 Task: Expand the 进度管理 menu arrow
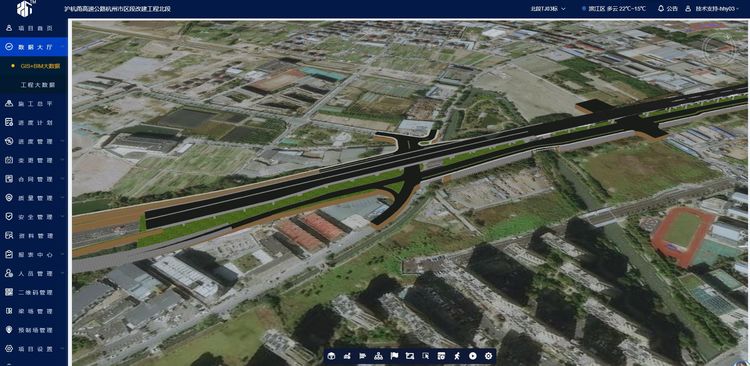point(63,141)
